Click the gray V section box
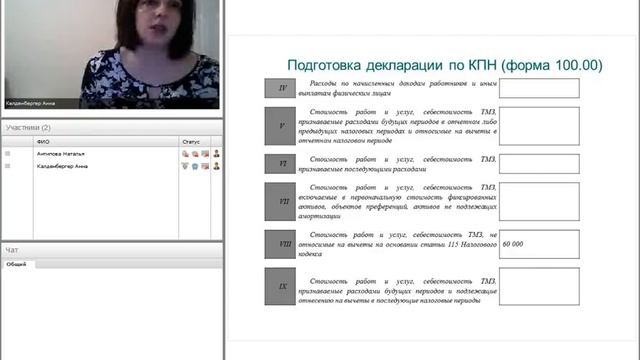The height and width of the screenshot is (360, 640). pyautogui.click(x=280, y=126)
